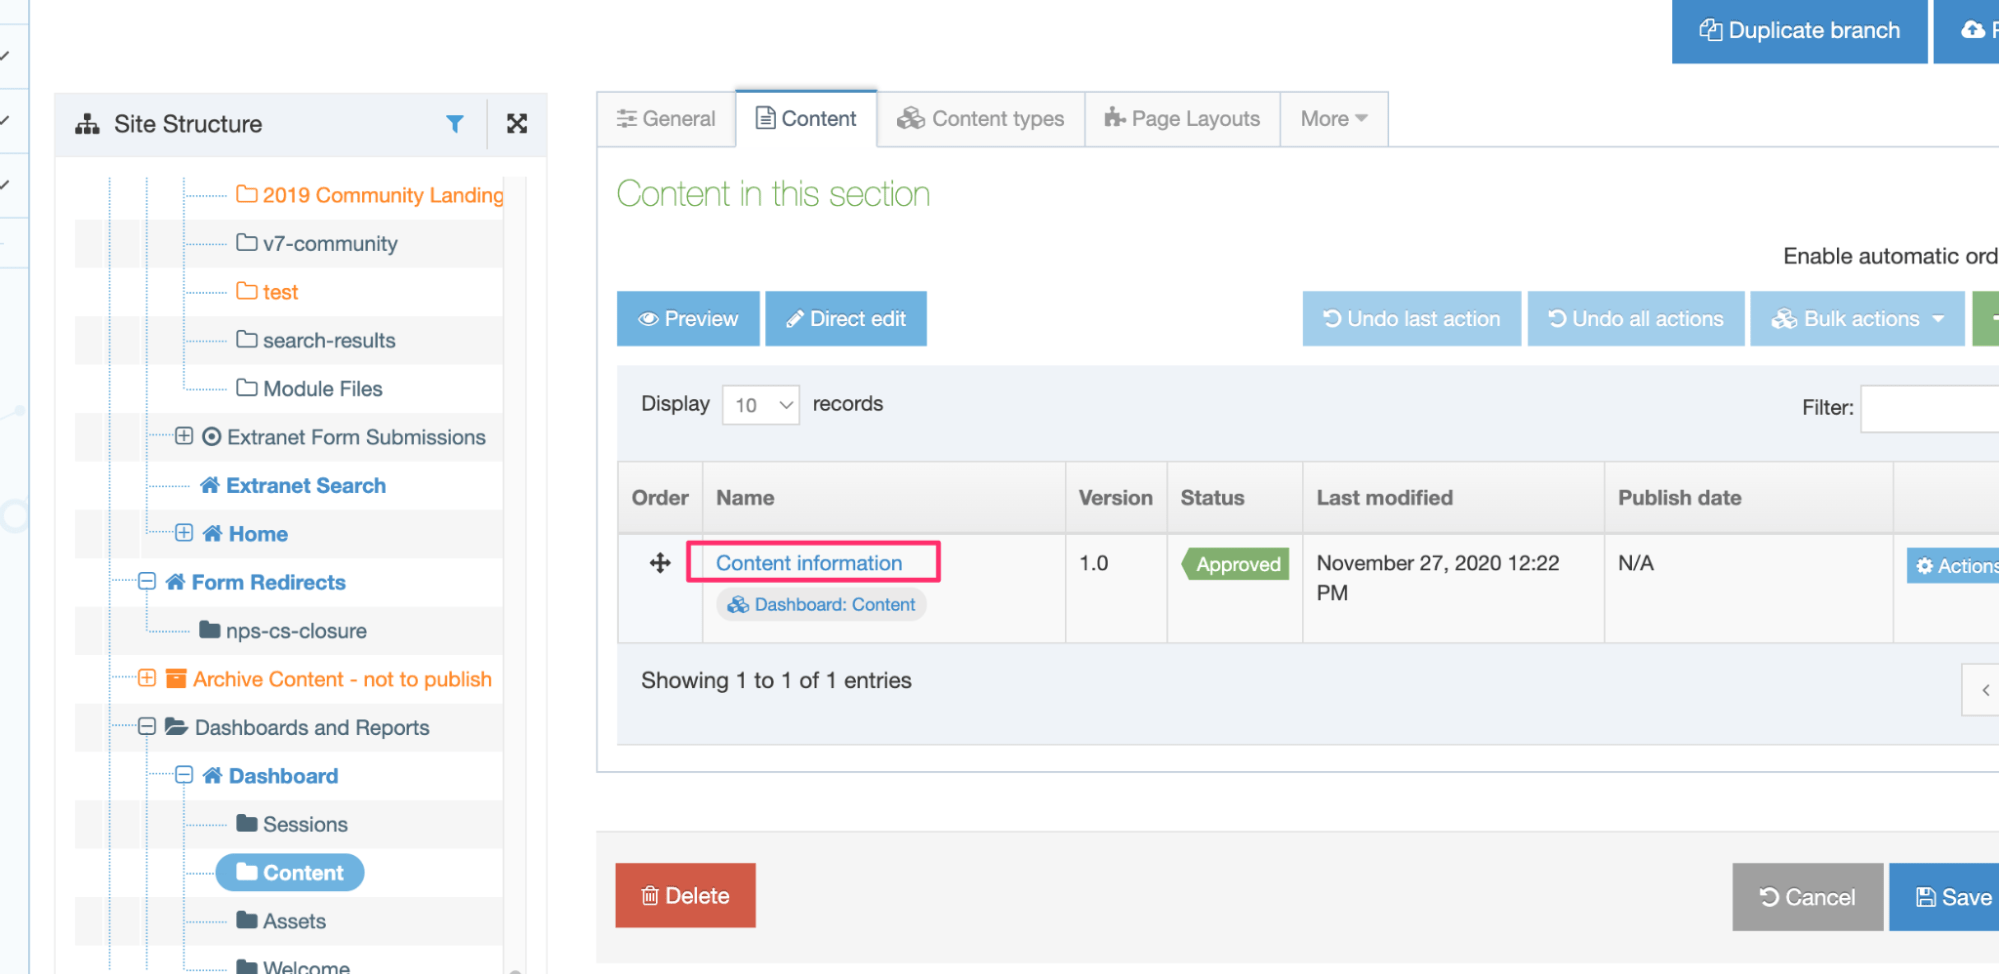Expand Site Structure panel with fullscreen icon
Viewport: 1999px width, 975px height.
[x=516, y=124]
